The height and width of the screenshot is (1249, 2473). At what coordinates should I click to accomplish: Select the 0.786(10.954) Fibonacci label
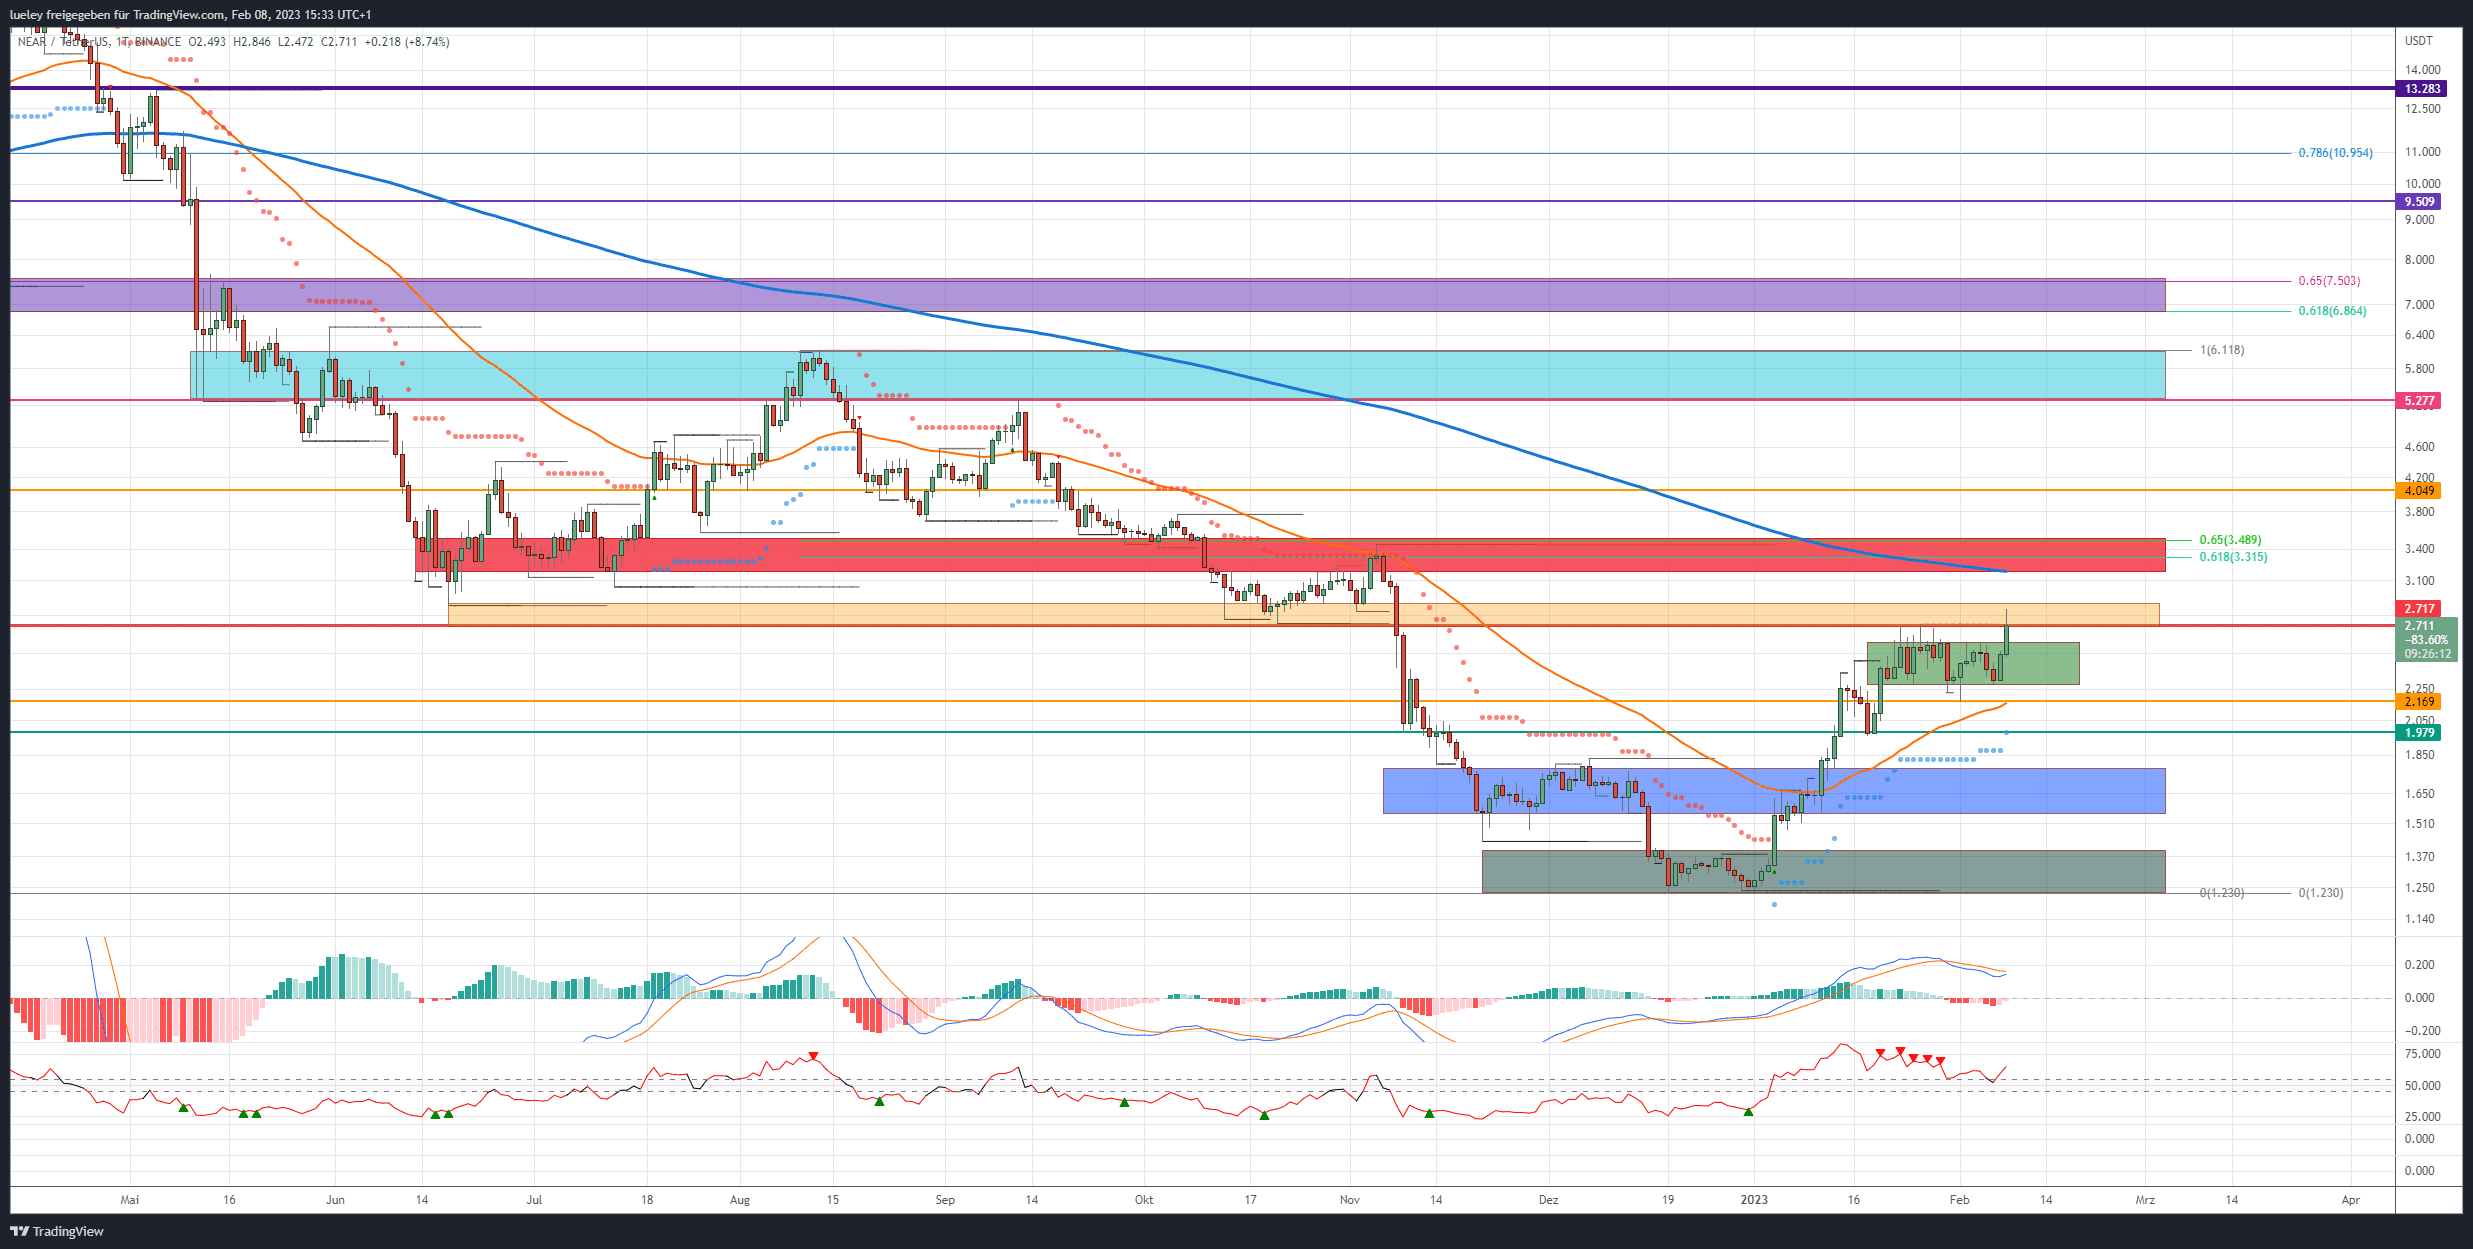tap(2335, 153)
